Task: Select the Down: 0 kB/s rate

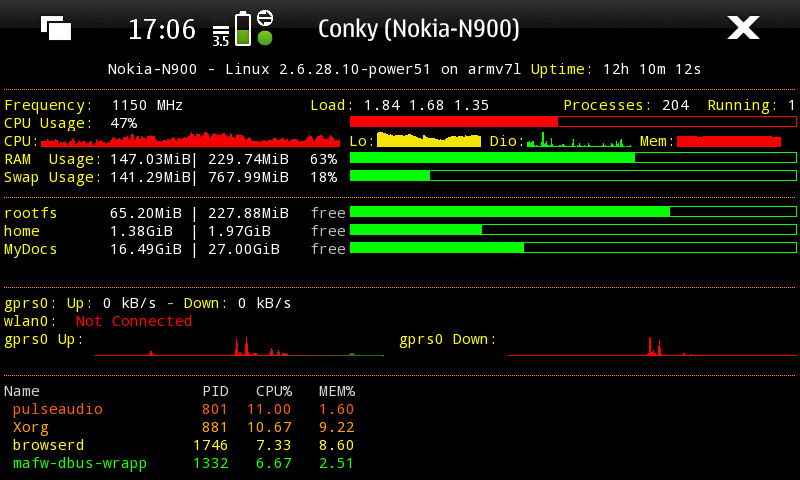Action: 237,304
